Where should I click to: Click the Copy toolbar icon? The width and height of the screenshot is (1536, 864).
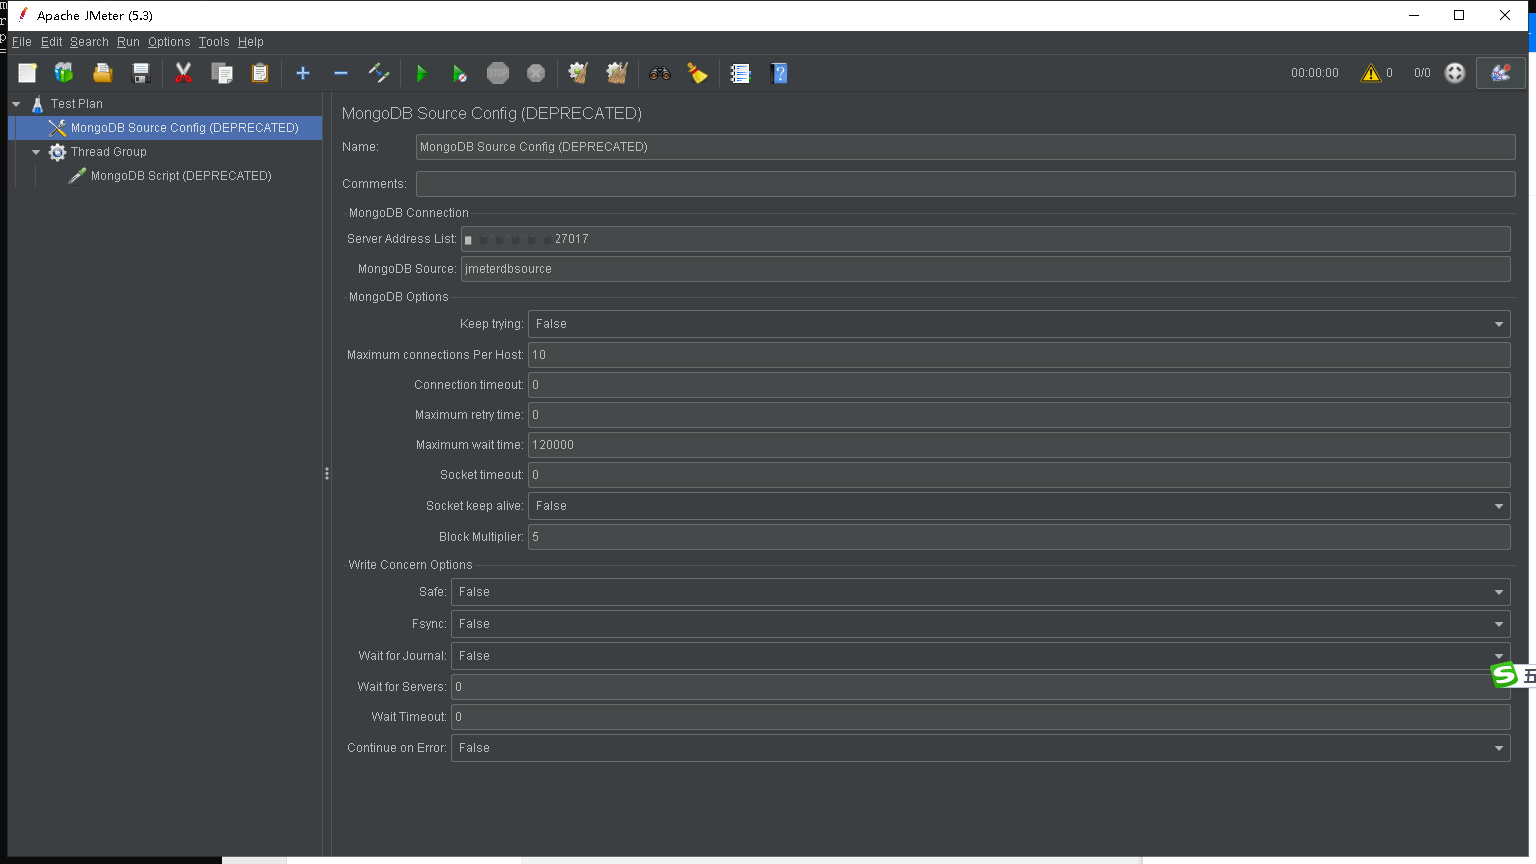(x=222, y=73)
